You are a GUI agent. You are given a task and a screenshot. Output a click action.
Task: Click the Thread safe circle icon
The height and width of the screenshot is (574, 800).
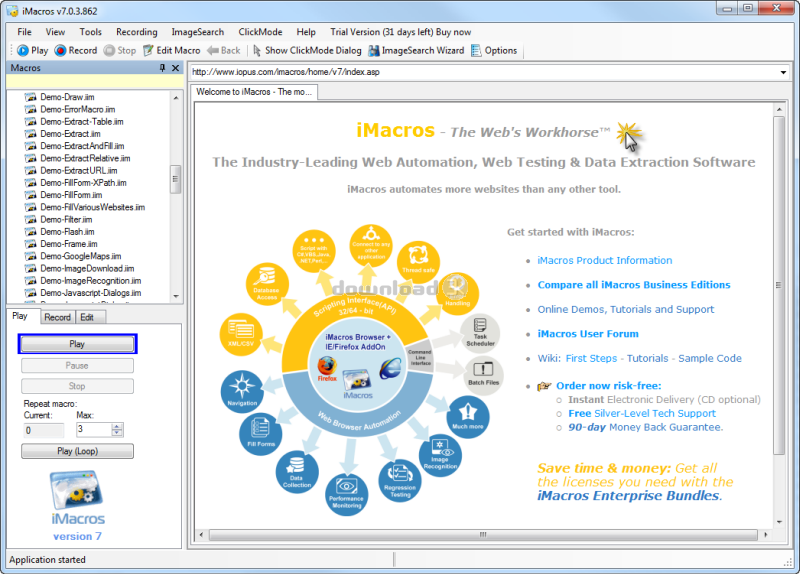coord(418,261)
